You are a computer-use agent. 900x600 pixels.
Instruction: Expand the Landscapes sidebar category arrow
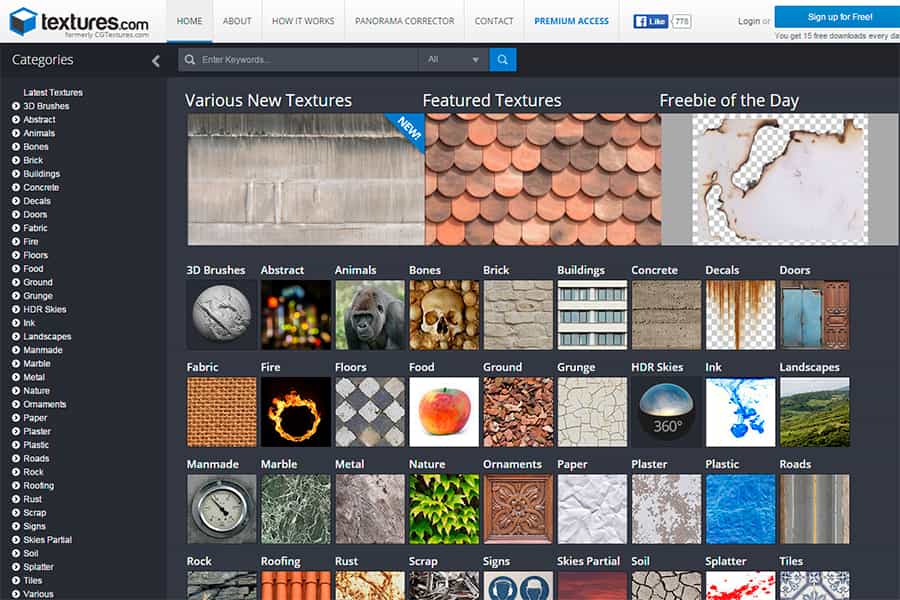click(x=16, y=337)
